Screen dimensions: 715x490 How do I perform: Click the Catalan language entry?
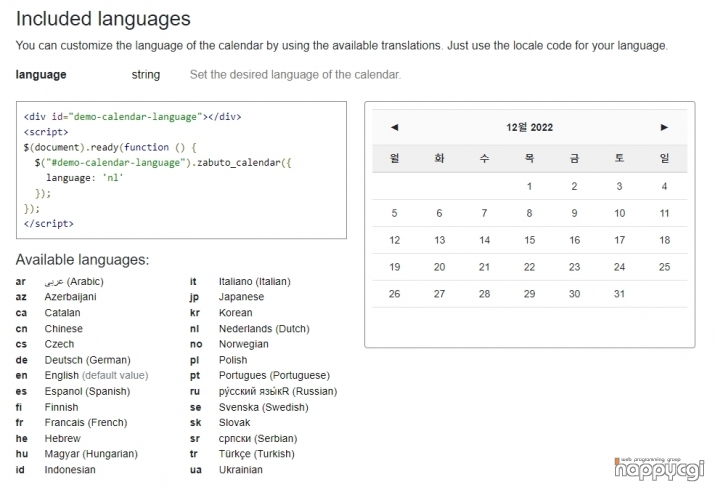[62, 313]
